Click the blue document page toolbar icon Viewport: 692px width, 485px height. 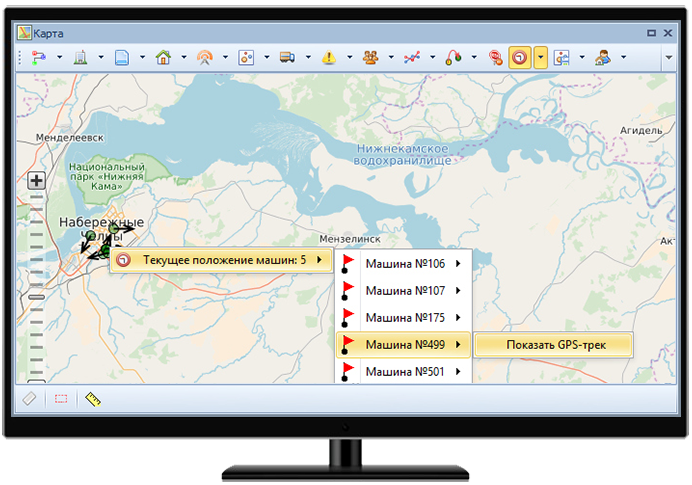click(x=122, y=57)
